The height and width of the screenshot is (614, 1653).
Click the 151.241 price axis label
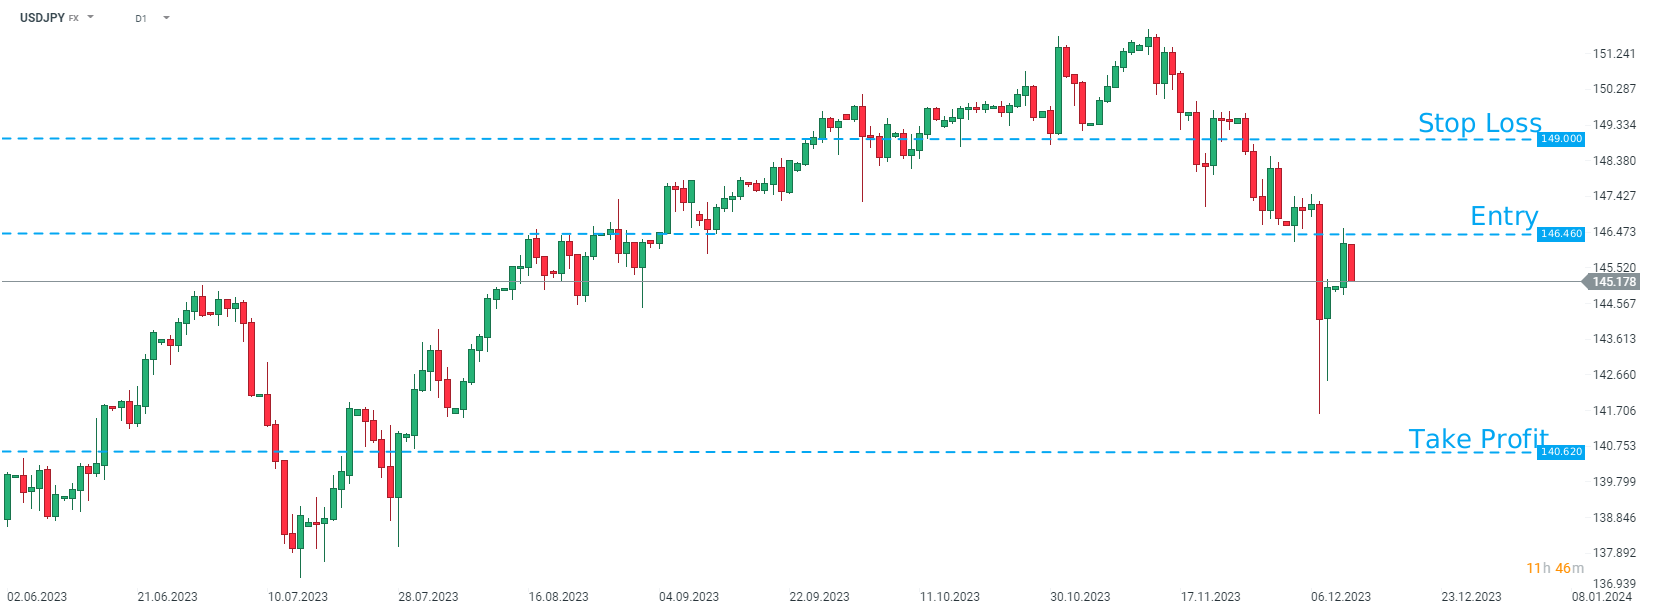coord(1614,54)
